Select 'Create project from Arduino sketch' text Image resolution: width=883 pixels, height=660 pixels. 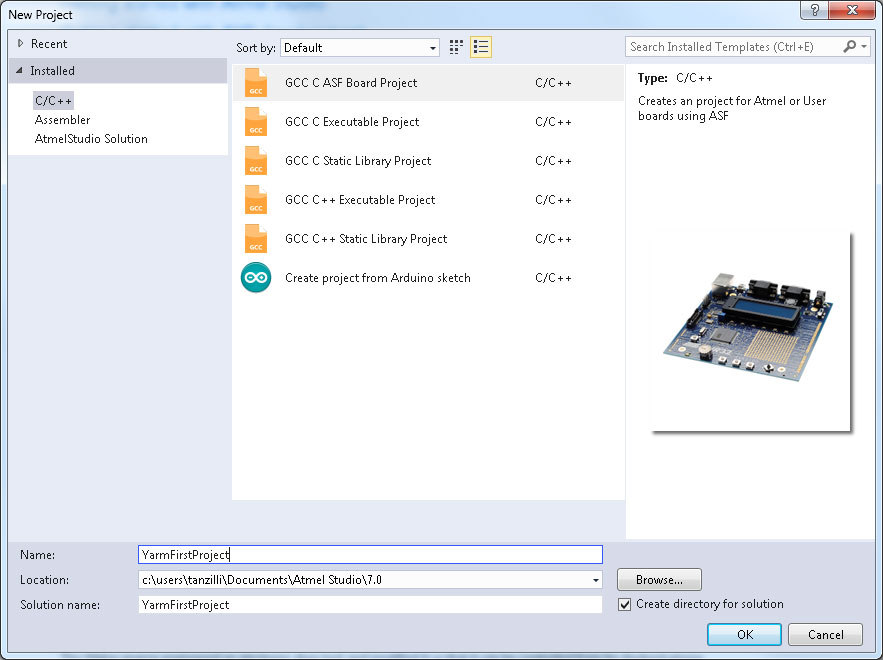[x=377, y=278]
